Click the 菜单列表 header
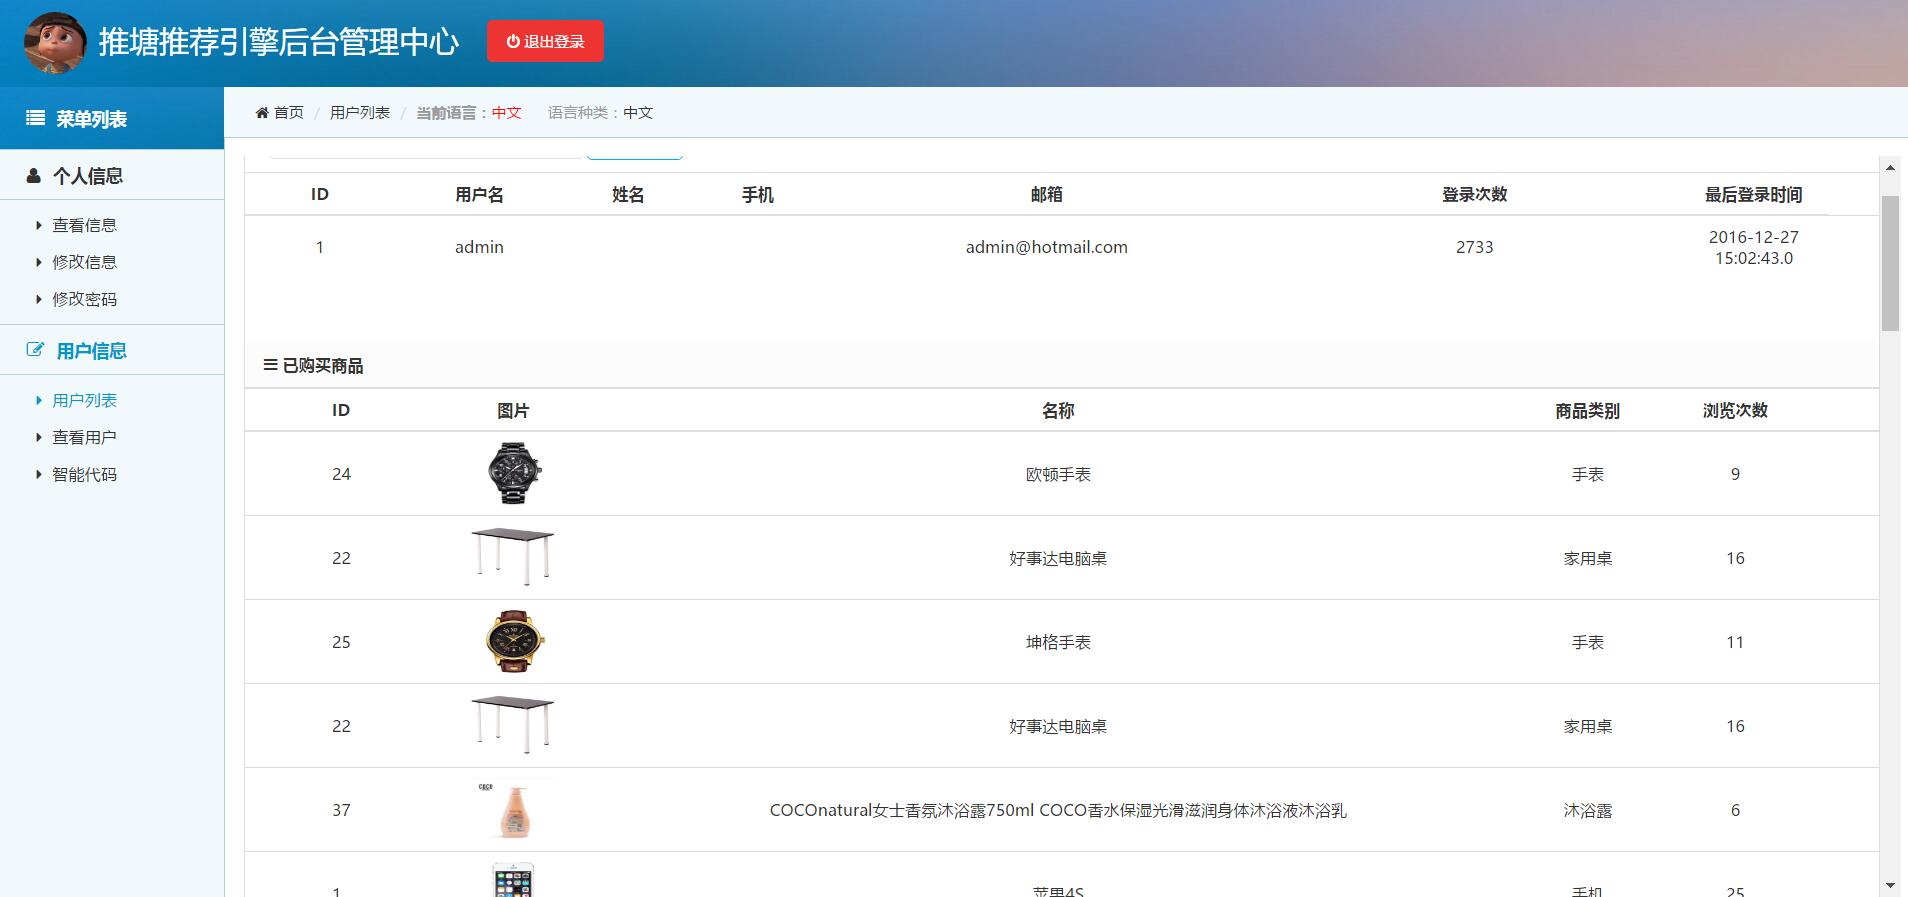The width and height of the screenshot is (1908, 897). 112,118
